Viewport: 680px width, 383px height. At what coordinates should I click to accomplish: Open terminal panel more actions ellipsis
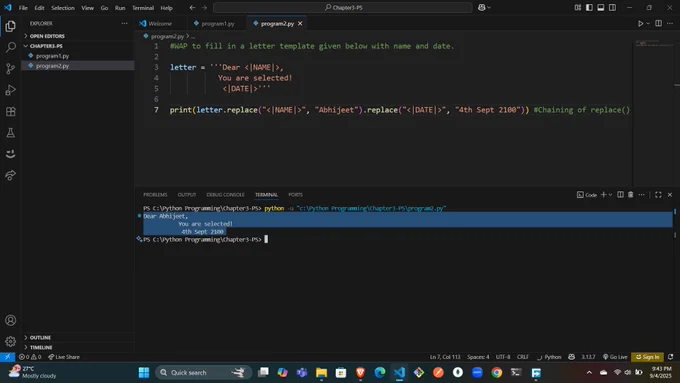(641, 195)
